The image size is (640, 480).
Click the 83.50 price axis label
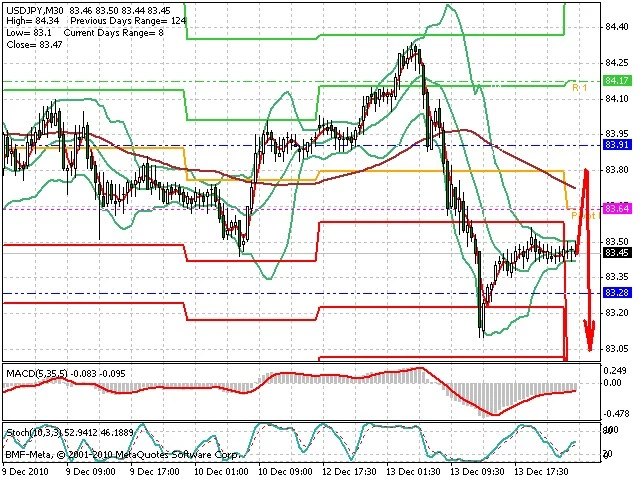coord(616,241)
